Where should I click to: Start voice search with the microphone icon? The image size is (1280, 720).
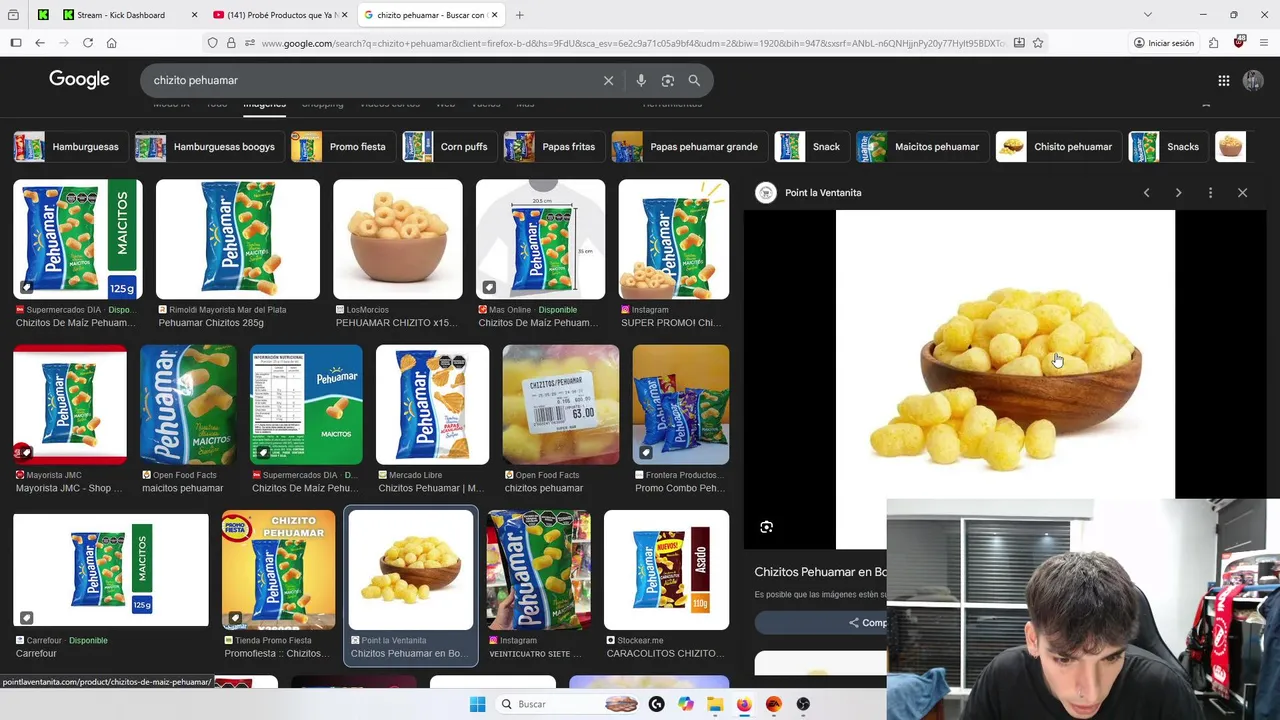pos(641,80)
